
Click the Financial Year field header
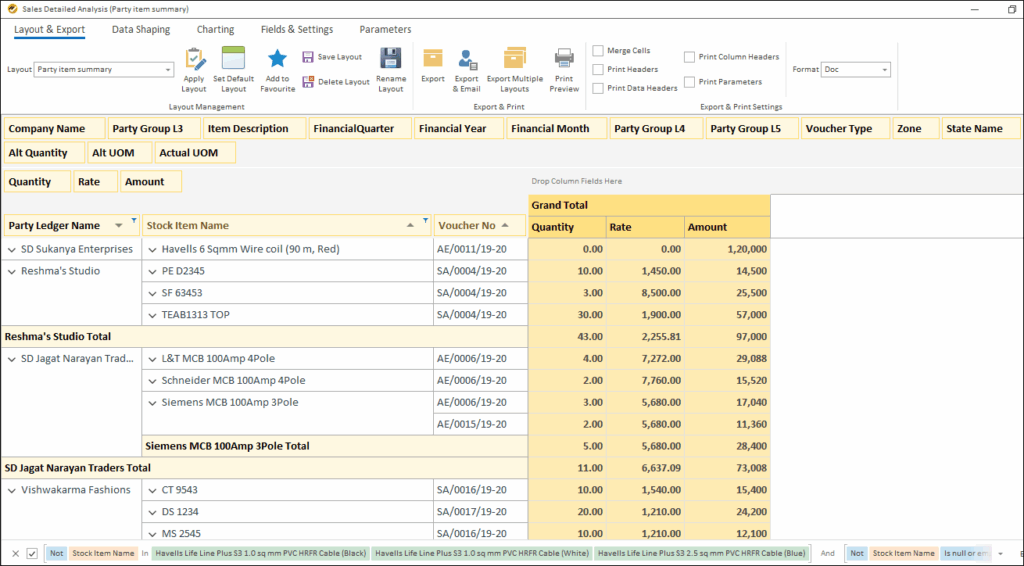tap(453, 129)
